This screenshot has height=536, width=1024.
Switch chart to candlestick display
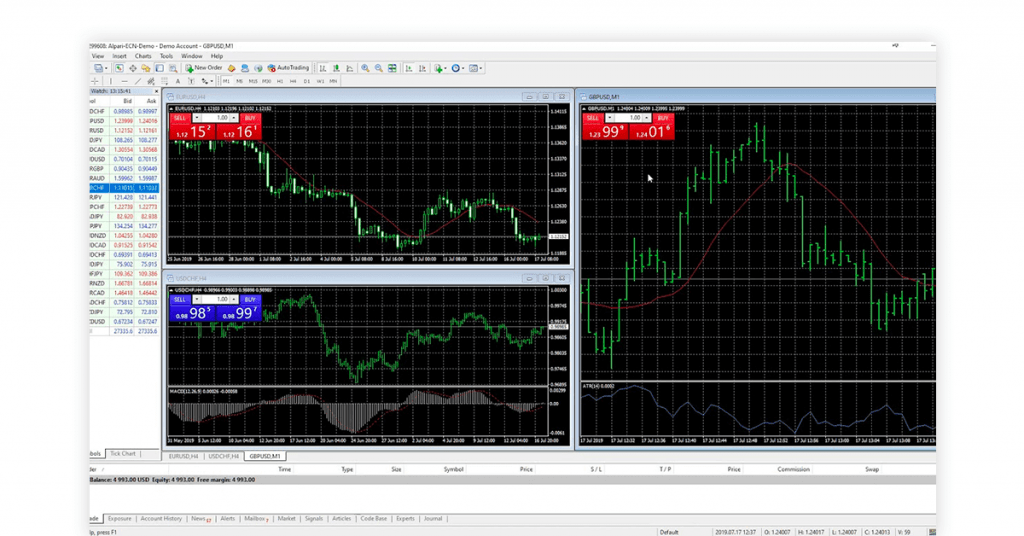click(x=336, y=68)
